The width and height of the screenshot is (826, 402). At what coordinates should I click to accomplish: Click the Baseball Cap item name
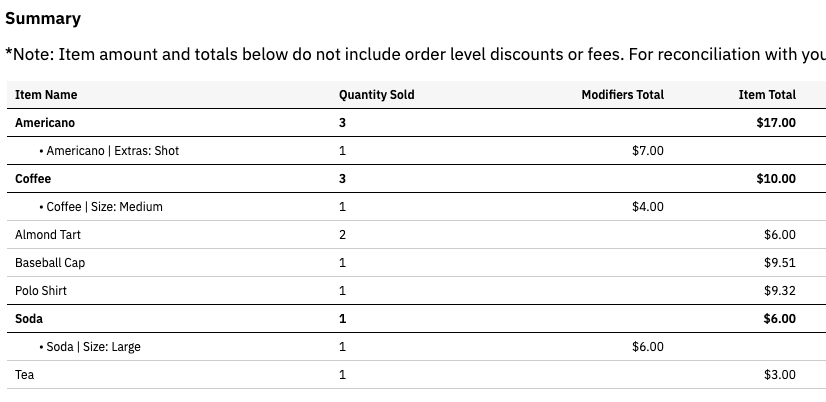click(50, 263)
